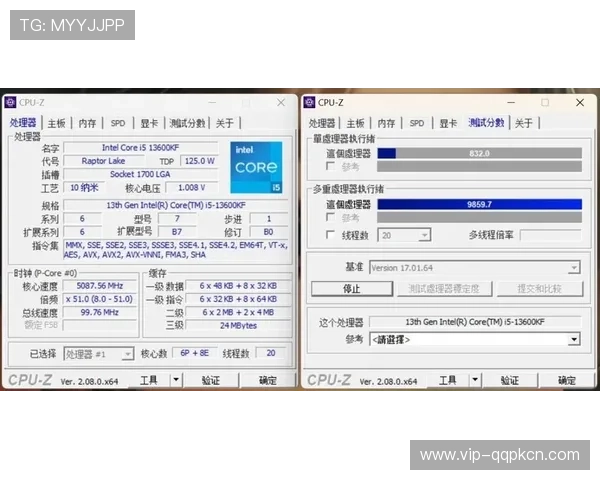Close the left CPU-Z processor window

[x=280, y=102]
